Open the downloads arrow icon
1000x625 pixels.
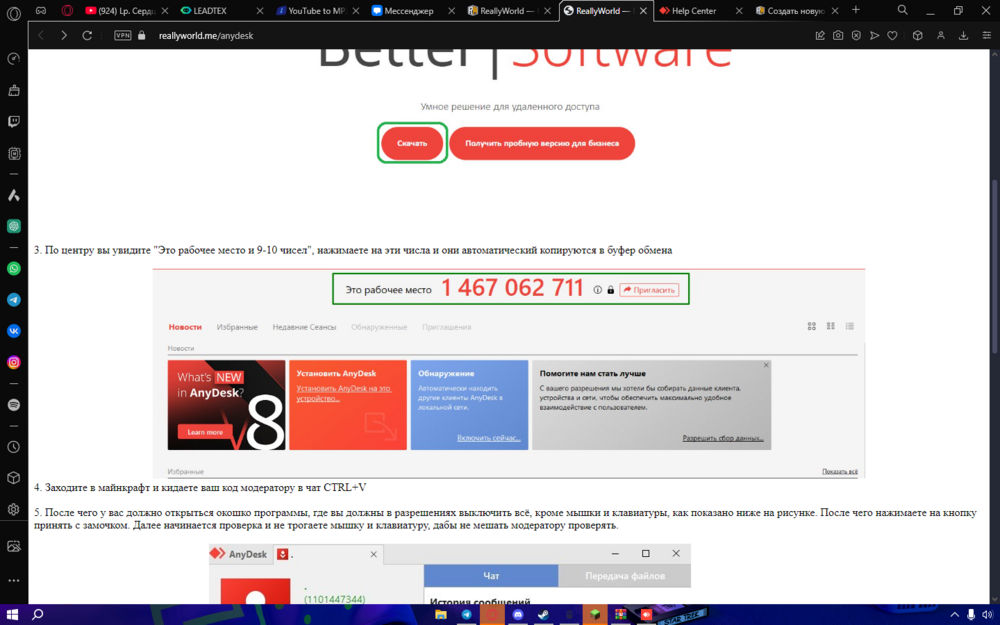pyautogui.click(x=964, y=36)
